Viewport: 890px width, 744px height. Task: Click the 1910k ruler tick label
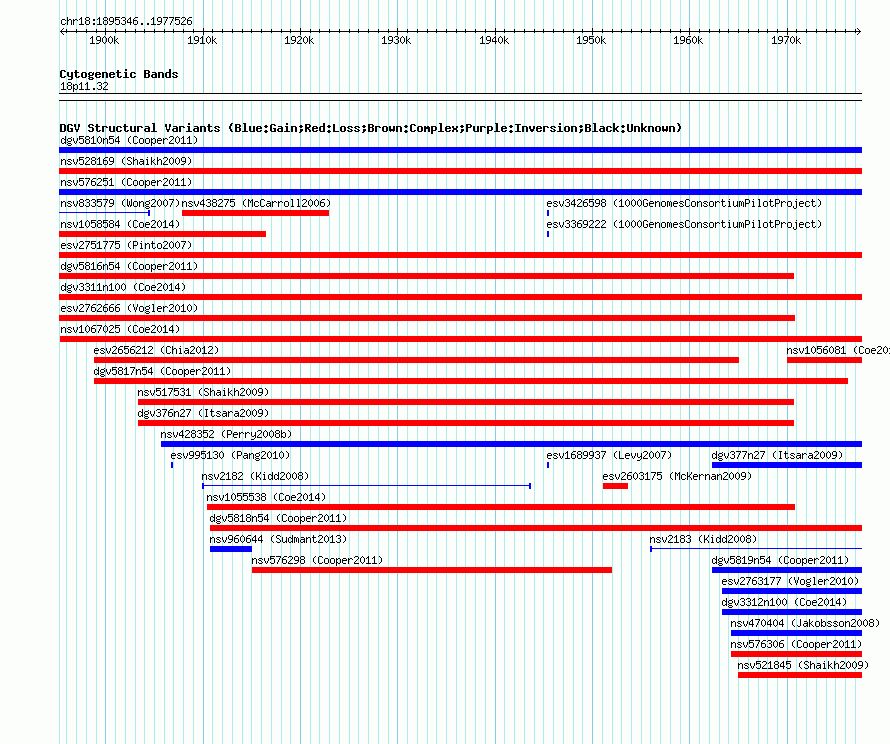[x=202, y=40]
